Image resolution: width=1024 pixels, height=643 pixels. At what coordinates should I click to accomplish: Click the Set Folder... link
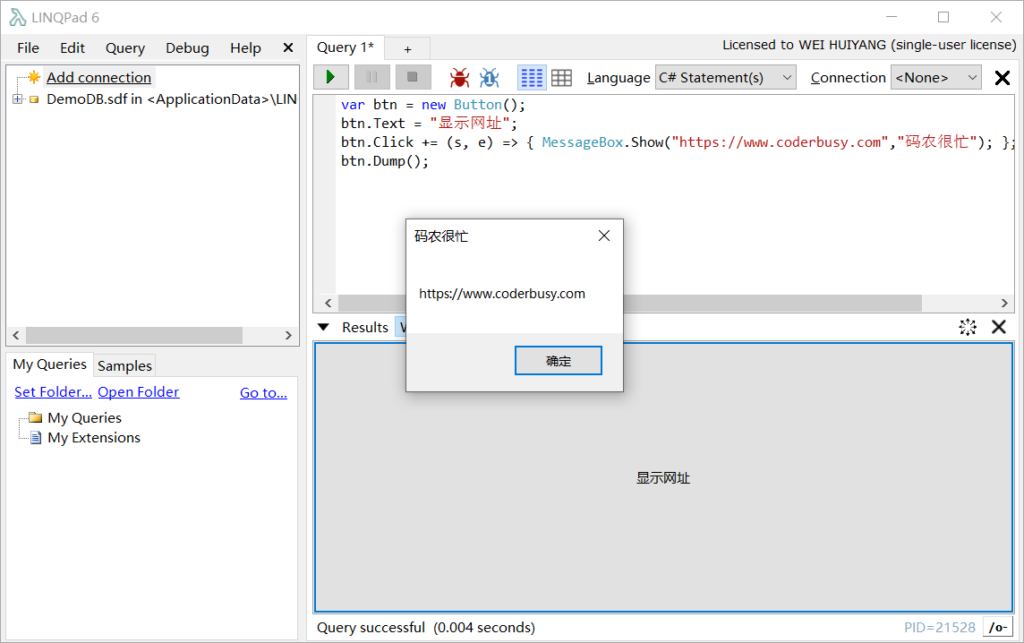point(53,392)
